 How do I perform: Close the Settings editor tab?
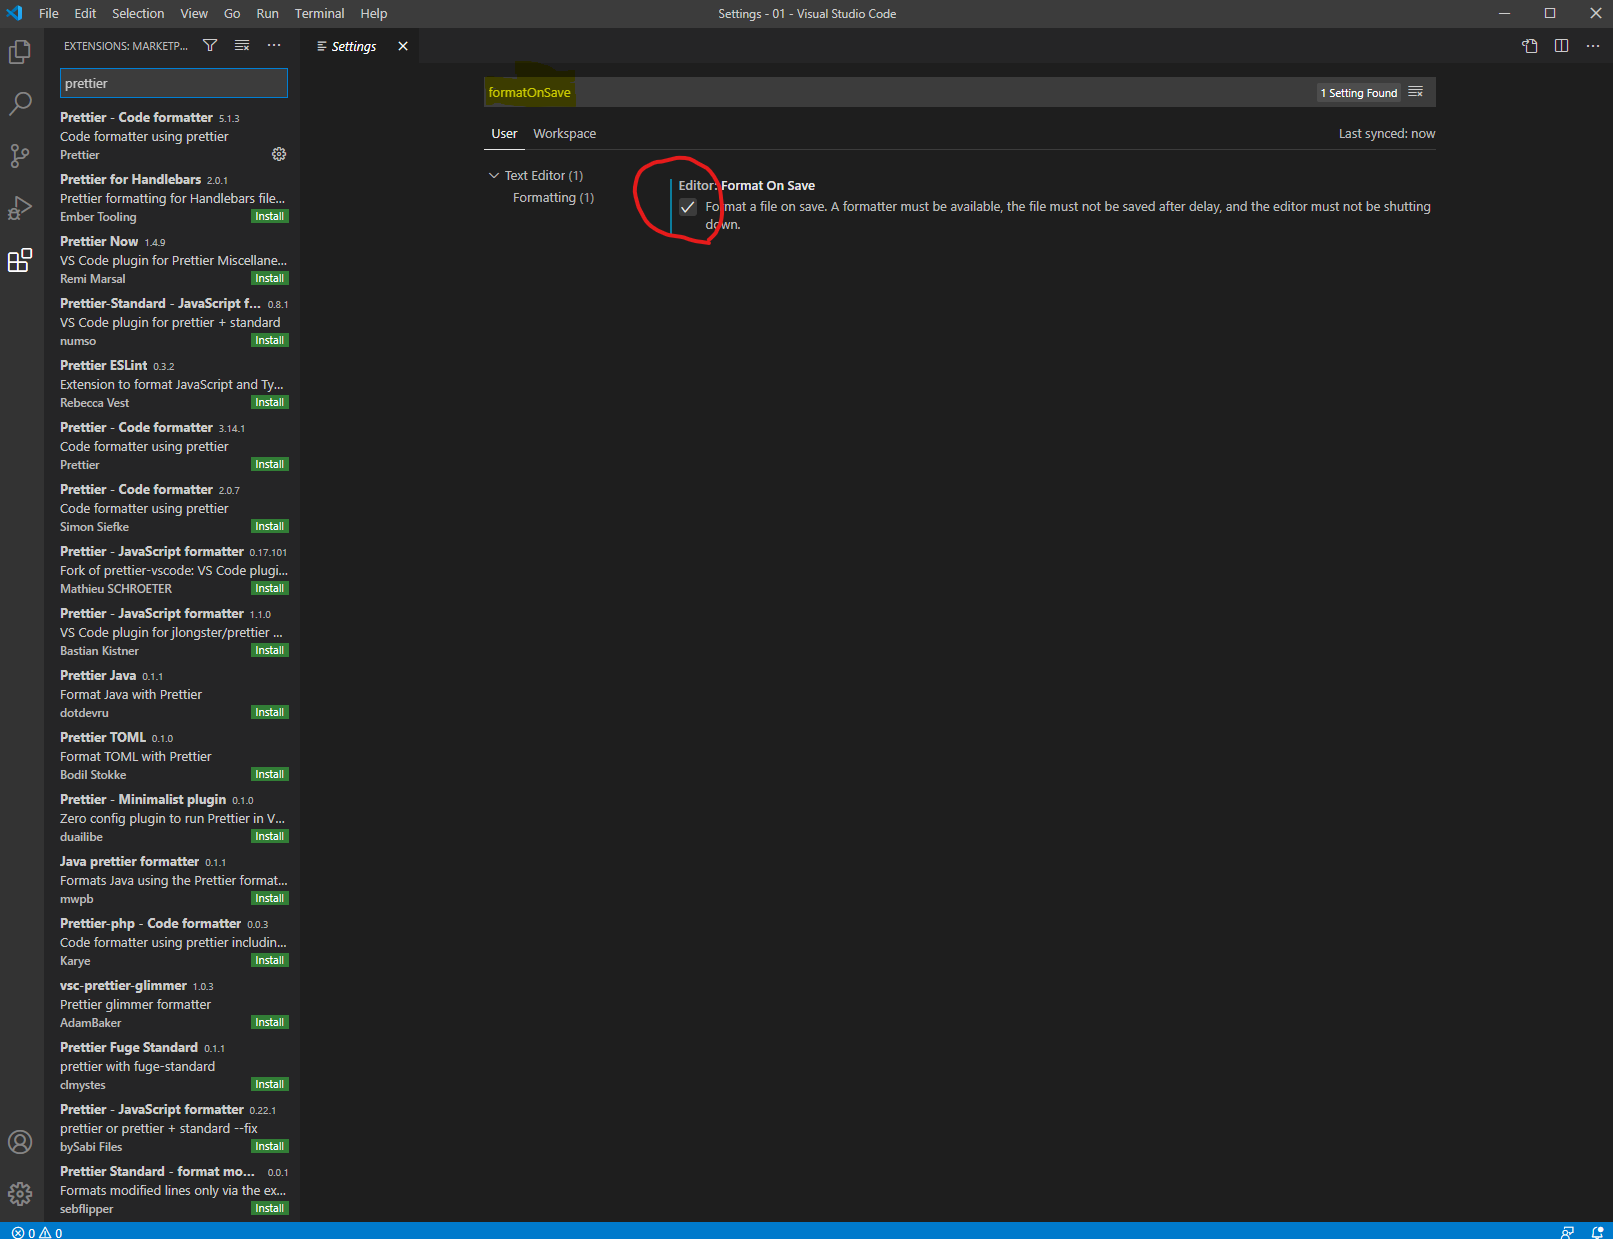coord(403,46)
